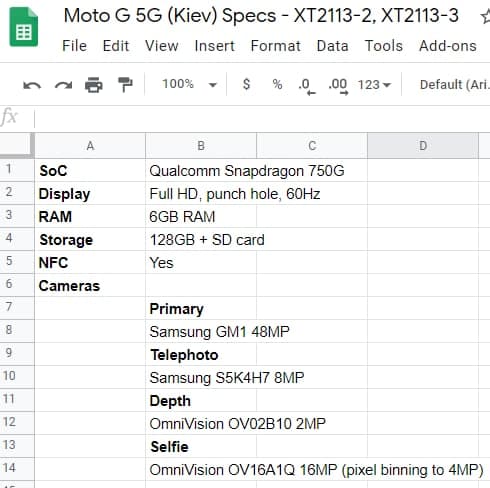Select row 6 header
Image resolution: width=490 pixels, height=488 pixels.
[x=17, y=285]
